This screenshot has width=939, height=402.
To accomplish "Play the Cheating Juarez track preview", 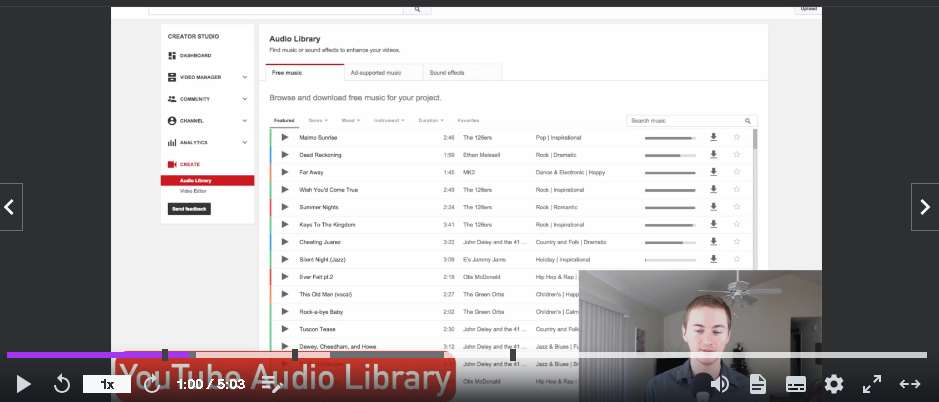I will (x=285, y=241).
